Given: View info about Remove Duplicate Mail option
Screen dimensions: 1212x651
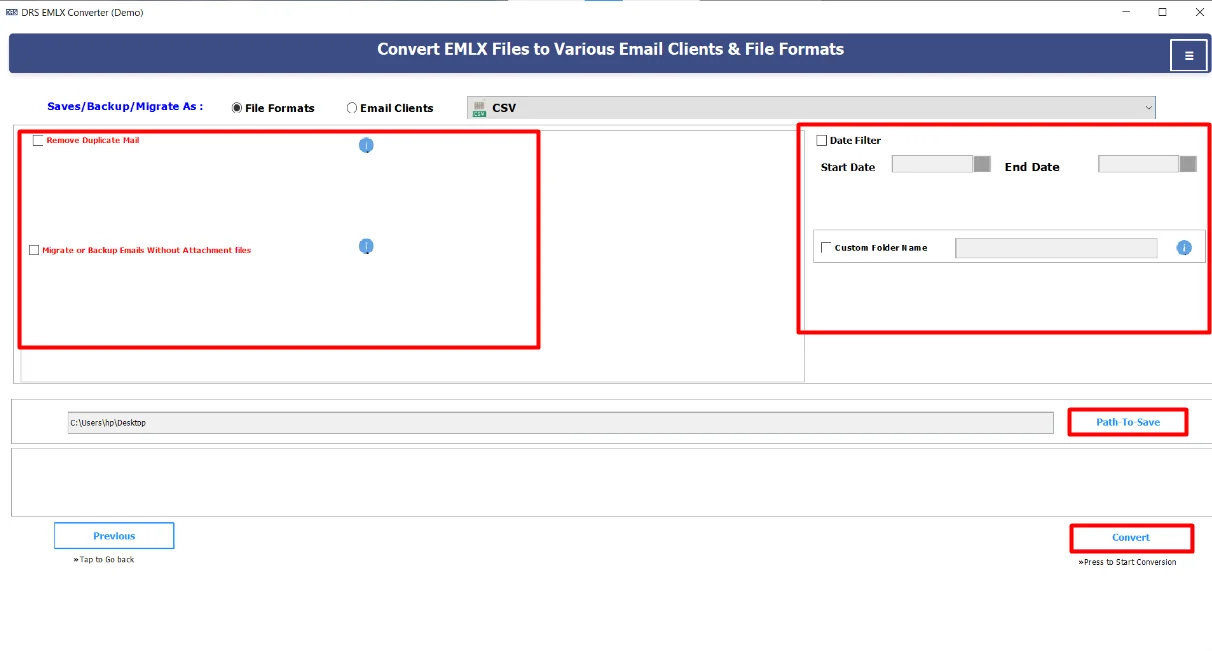Looking at the screenshot, I should (x=366, y=144).
